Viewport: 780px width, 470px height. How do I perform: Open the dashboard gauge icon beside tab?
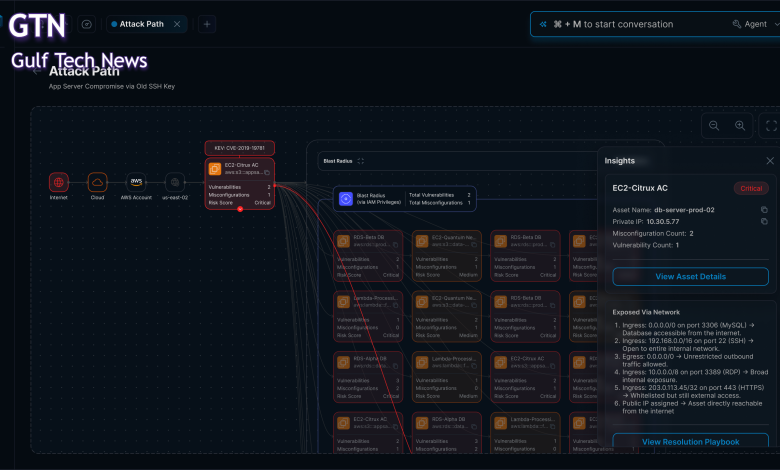(87, 24)
